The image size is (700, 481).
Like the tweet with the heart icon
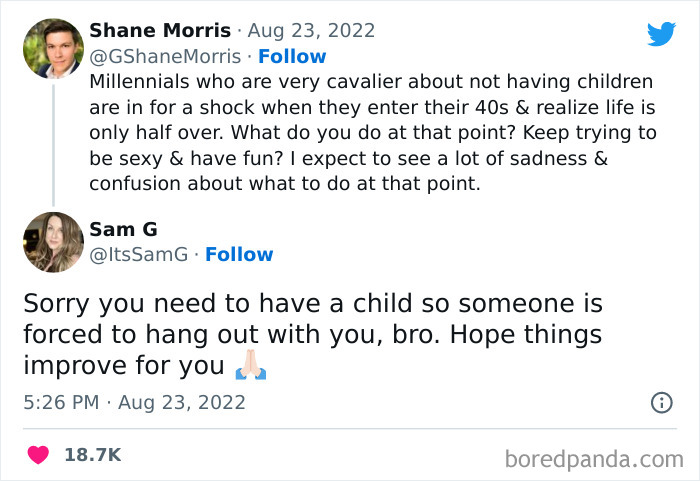coord(39,455)
